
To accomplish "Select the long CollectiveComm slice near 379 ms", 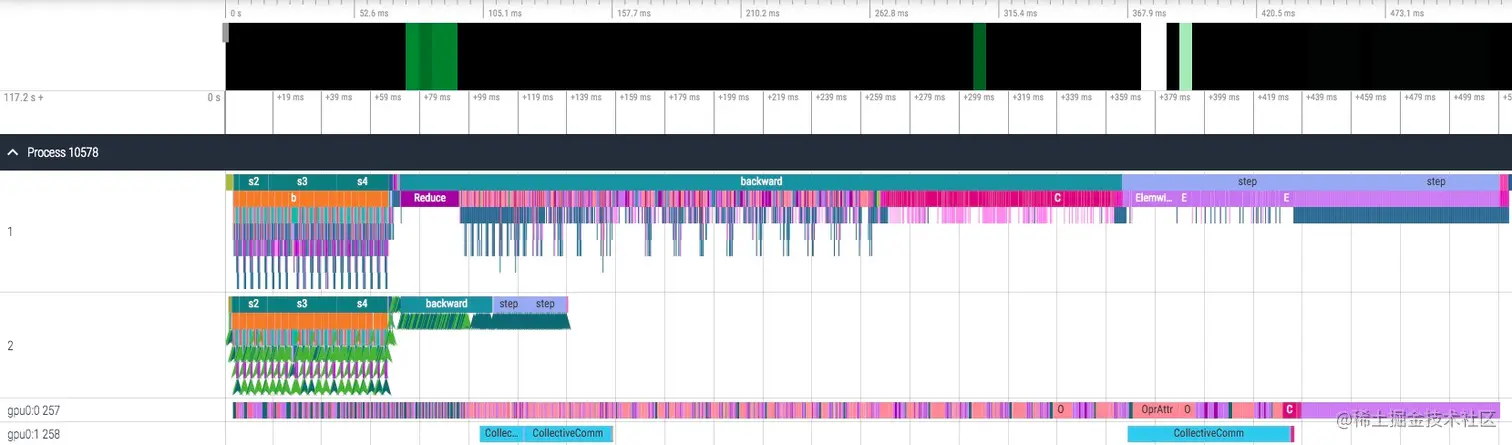I will 1209,433.
